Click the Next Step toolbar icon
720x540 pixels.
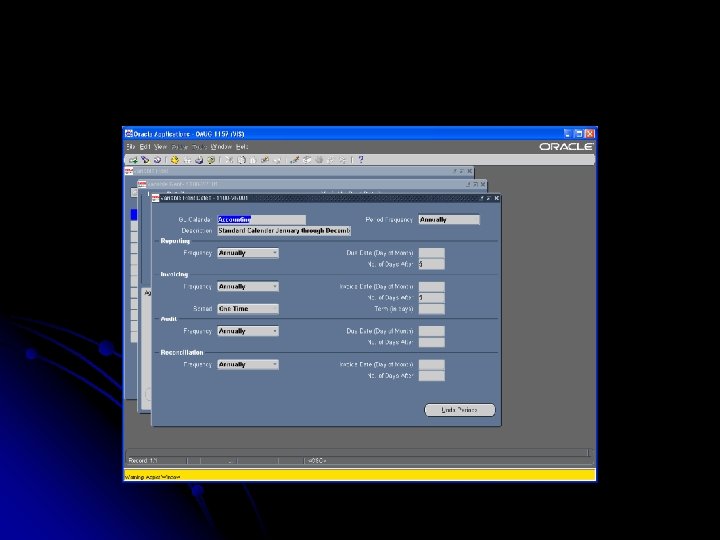tap(187, 160)
